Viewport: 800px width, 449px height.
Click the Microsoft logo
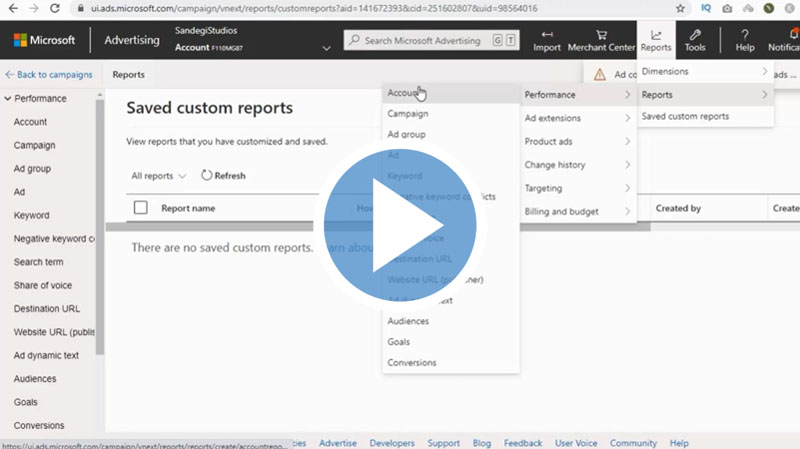pos(44,40)
